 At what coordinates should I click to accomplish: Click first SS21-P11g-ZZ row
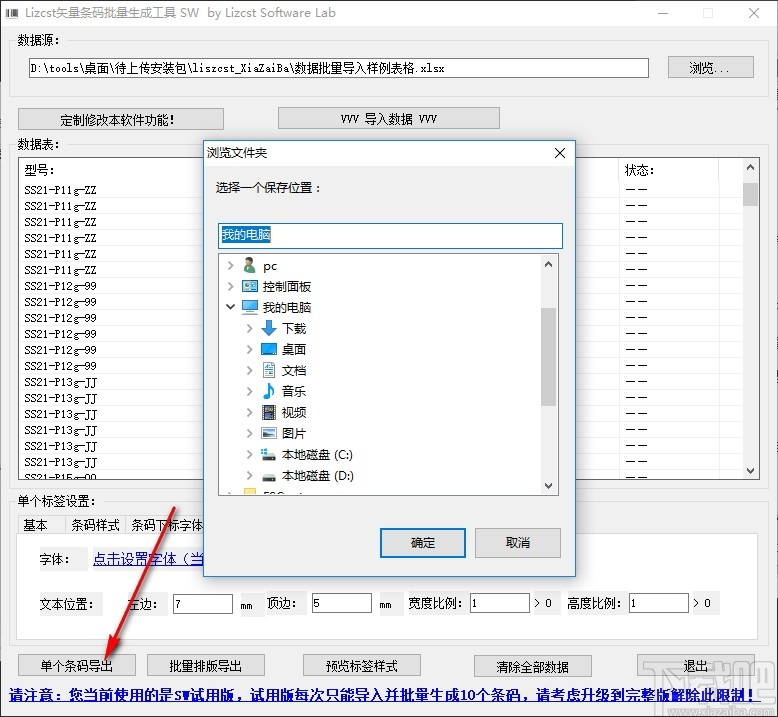(x=61, y=190)
